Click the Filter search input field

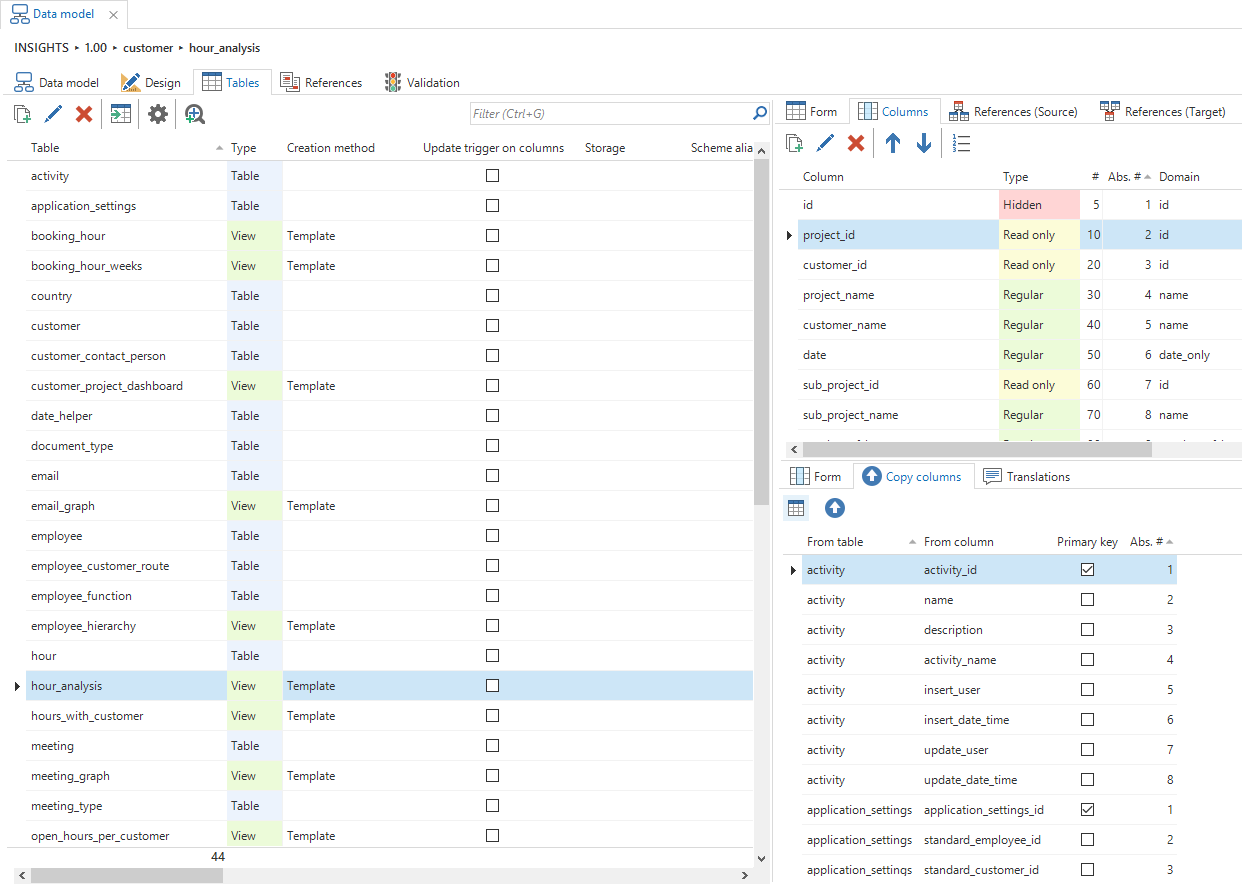tap(610, 114)
